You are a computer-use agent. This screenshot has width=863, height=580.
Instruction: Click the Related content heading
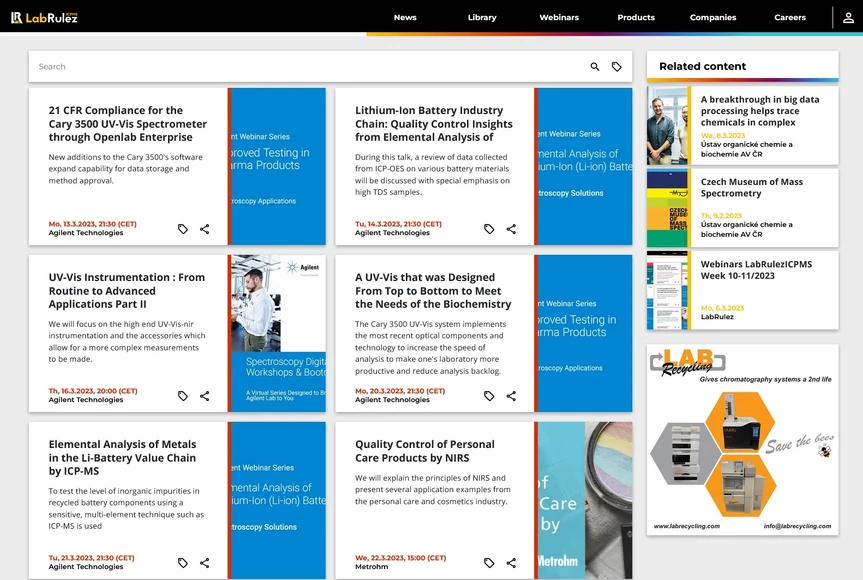(702, 66)
